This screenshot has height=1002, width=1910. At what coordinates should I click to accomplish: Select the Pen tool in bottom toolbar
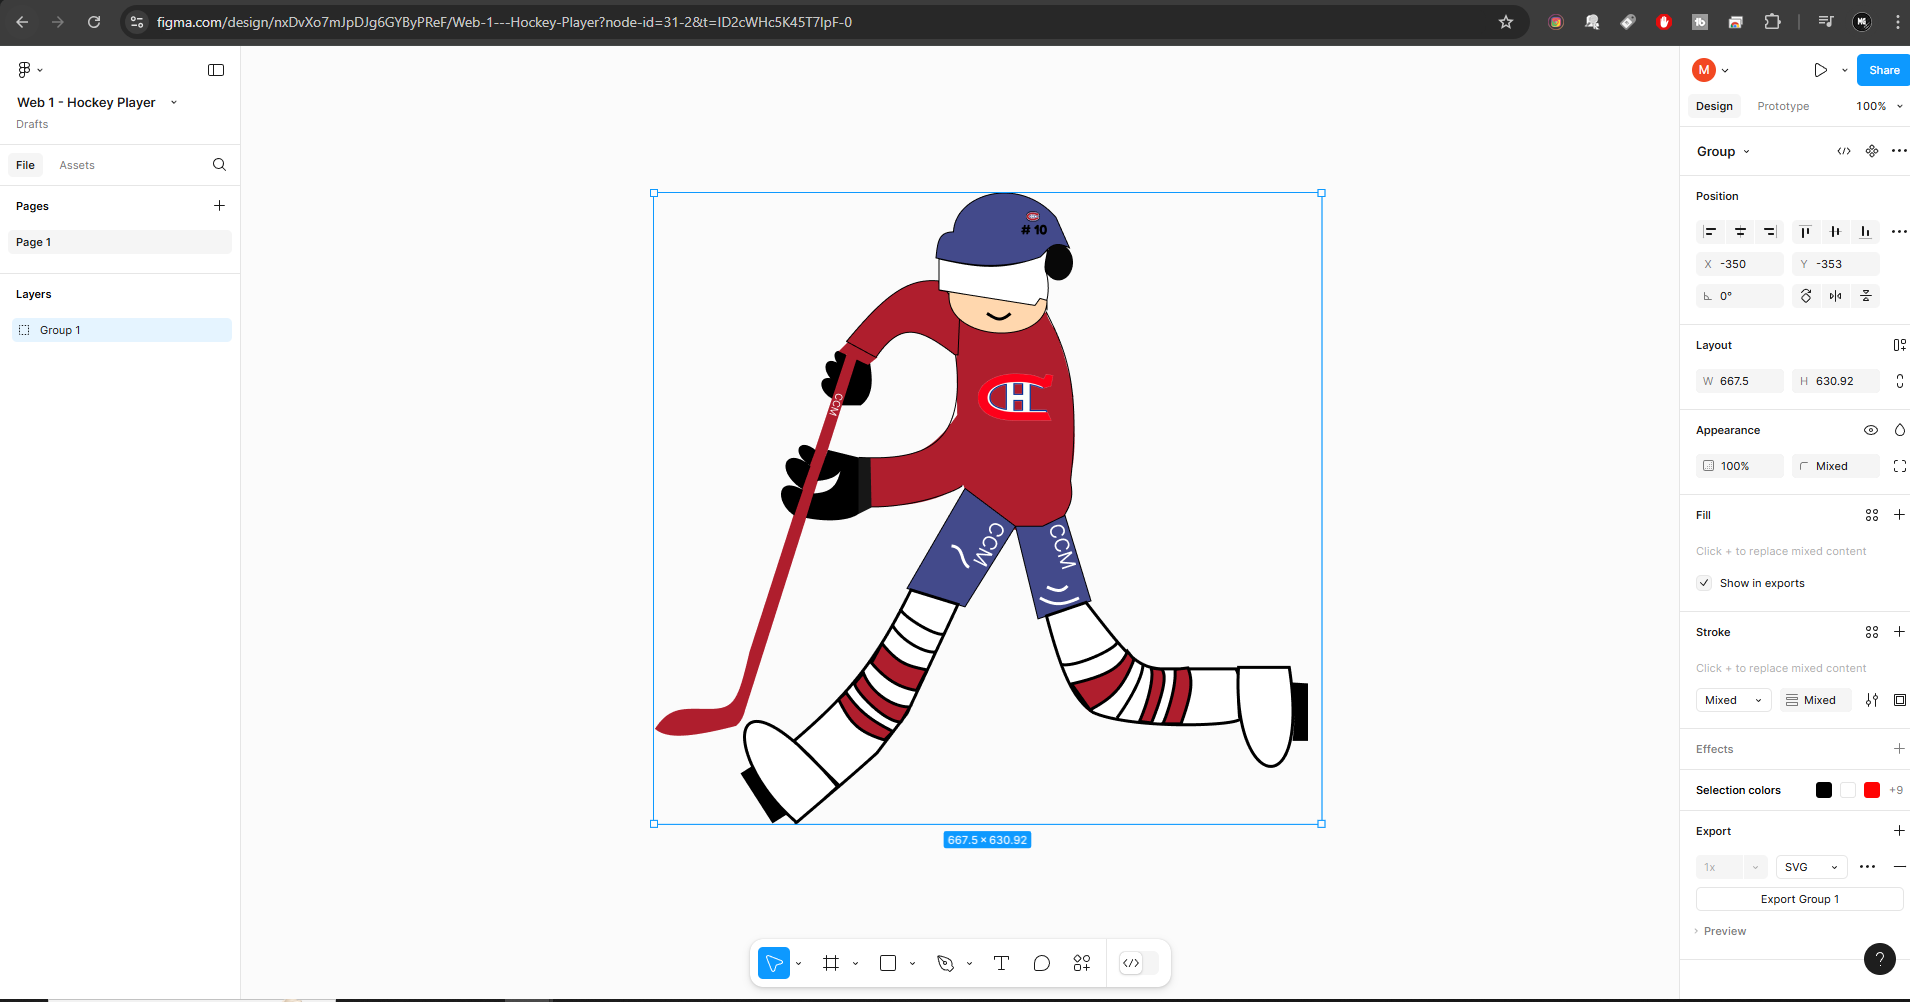point(945,963)
